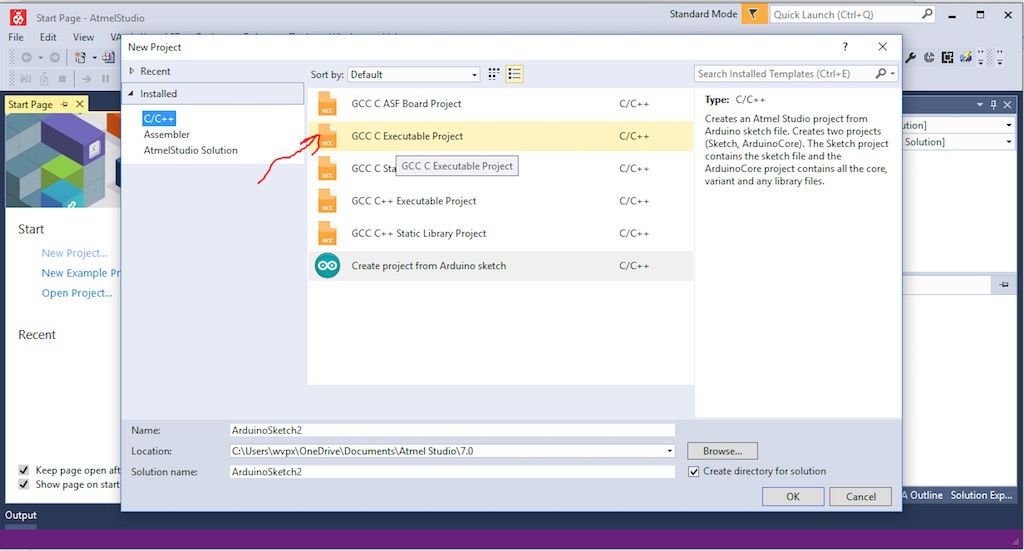Click the Browse... button
Screen dimensions: 1024x551
(x=722, y=451)
